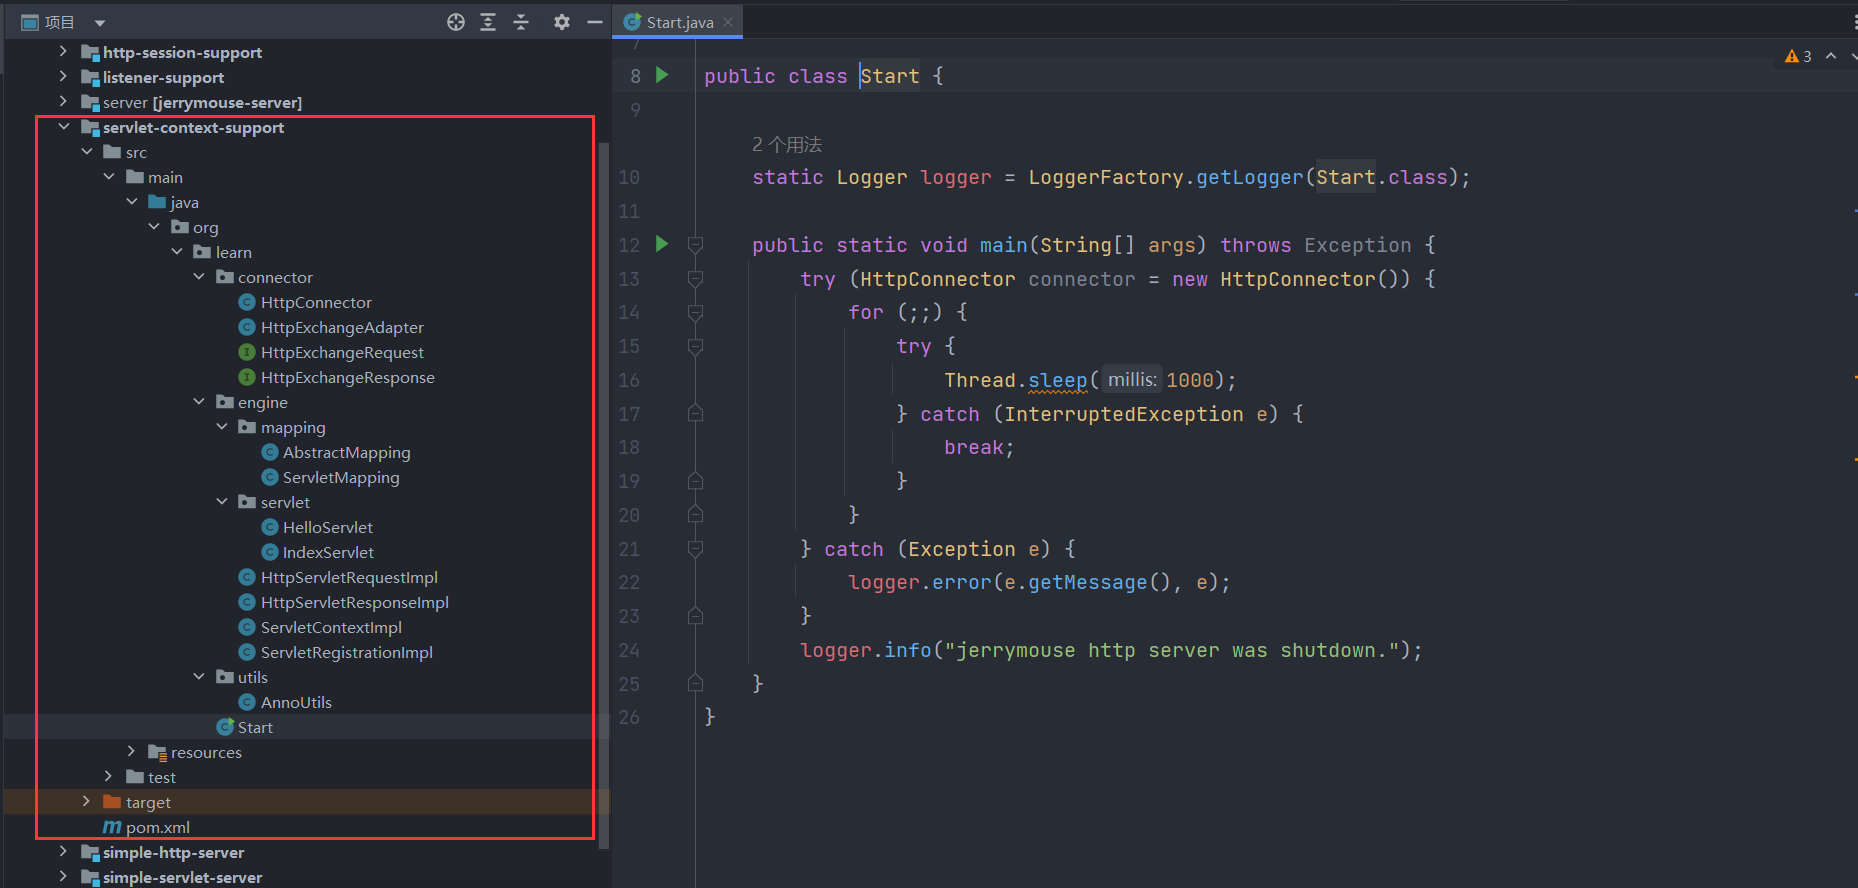
Task: Fold the catch Exception block at line 21
Action: click(695, 549)
